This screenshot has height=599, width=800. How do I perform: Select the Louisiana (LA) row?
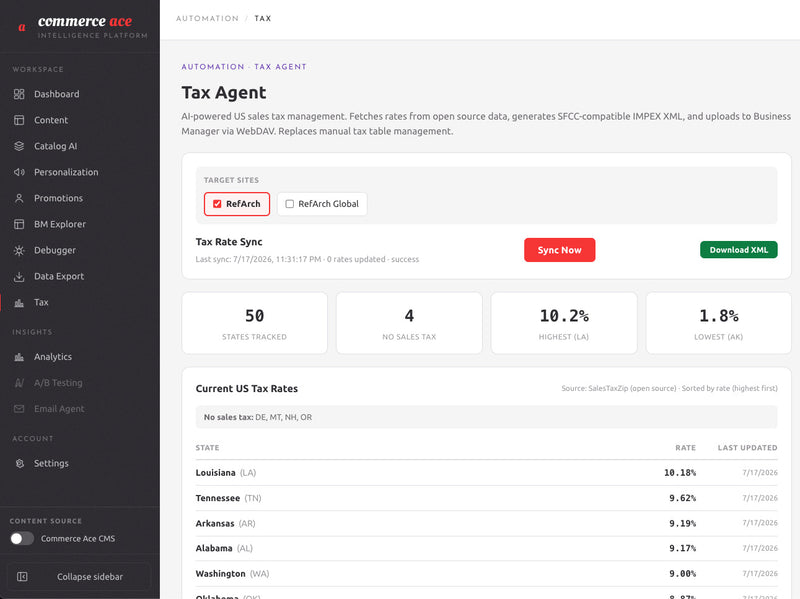point(486,472)
